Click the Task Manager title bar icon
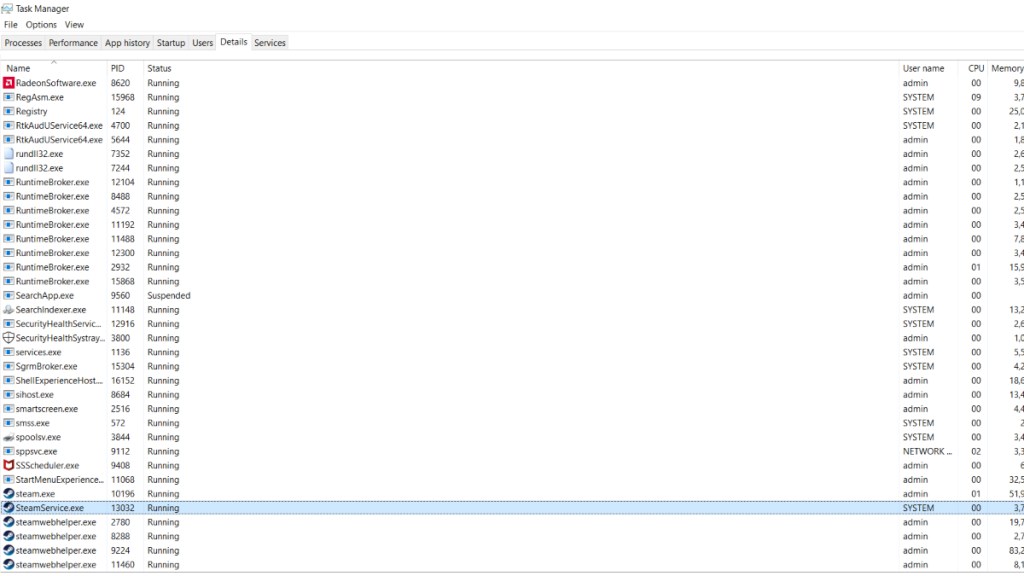This screenshot has width=1024, height=576. point(8,9)
